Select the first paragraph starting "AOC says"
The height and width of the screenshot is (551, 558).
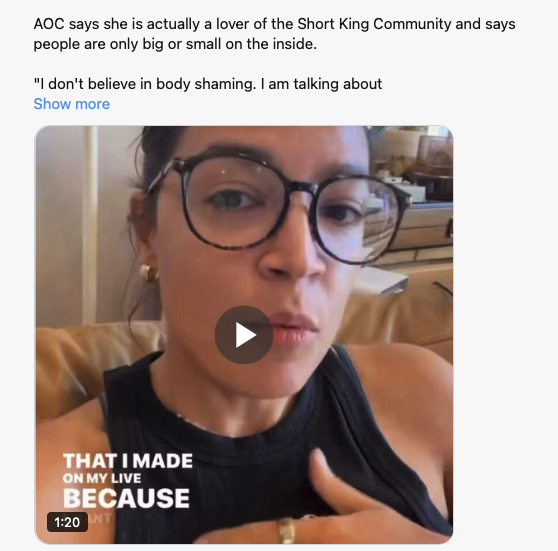click(274, 34)
